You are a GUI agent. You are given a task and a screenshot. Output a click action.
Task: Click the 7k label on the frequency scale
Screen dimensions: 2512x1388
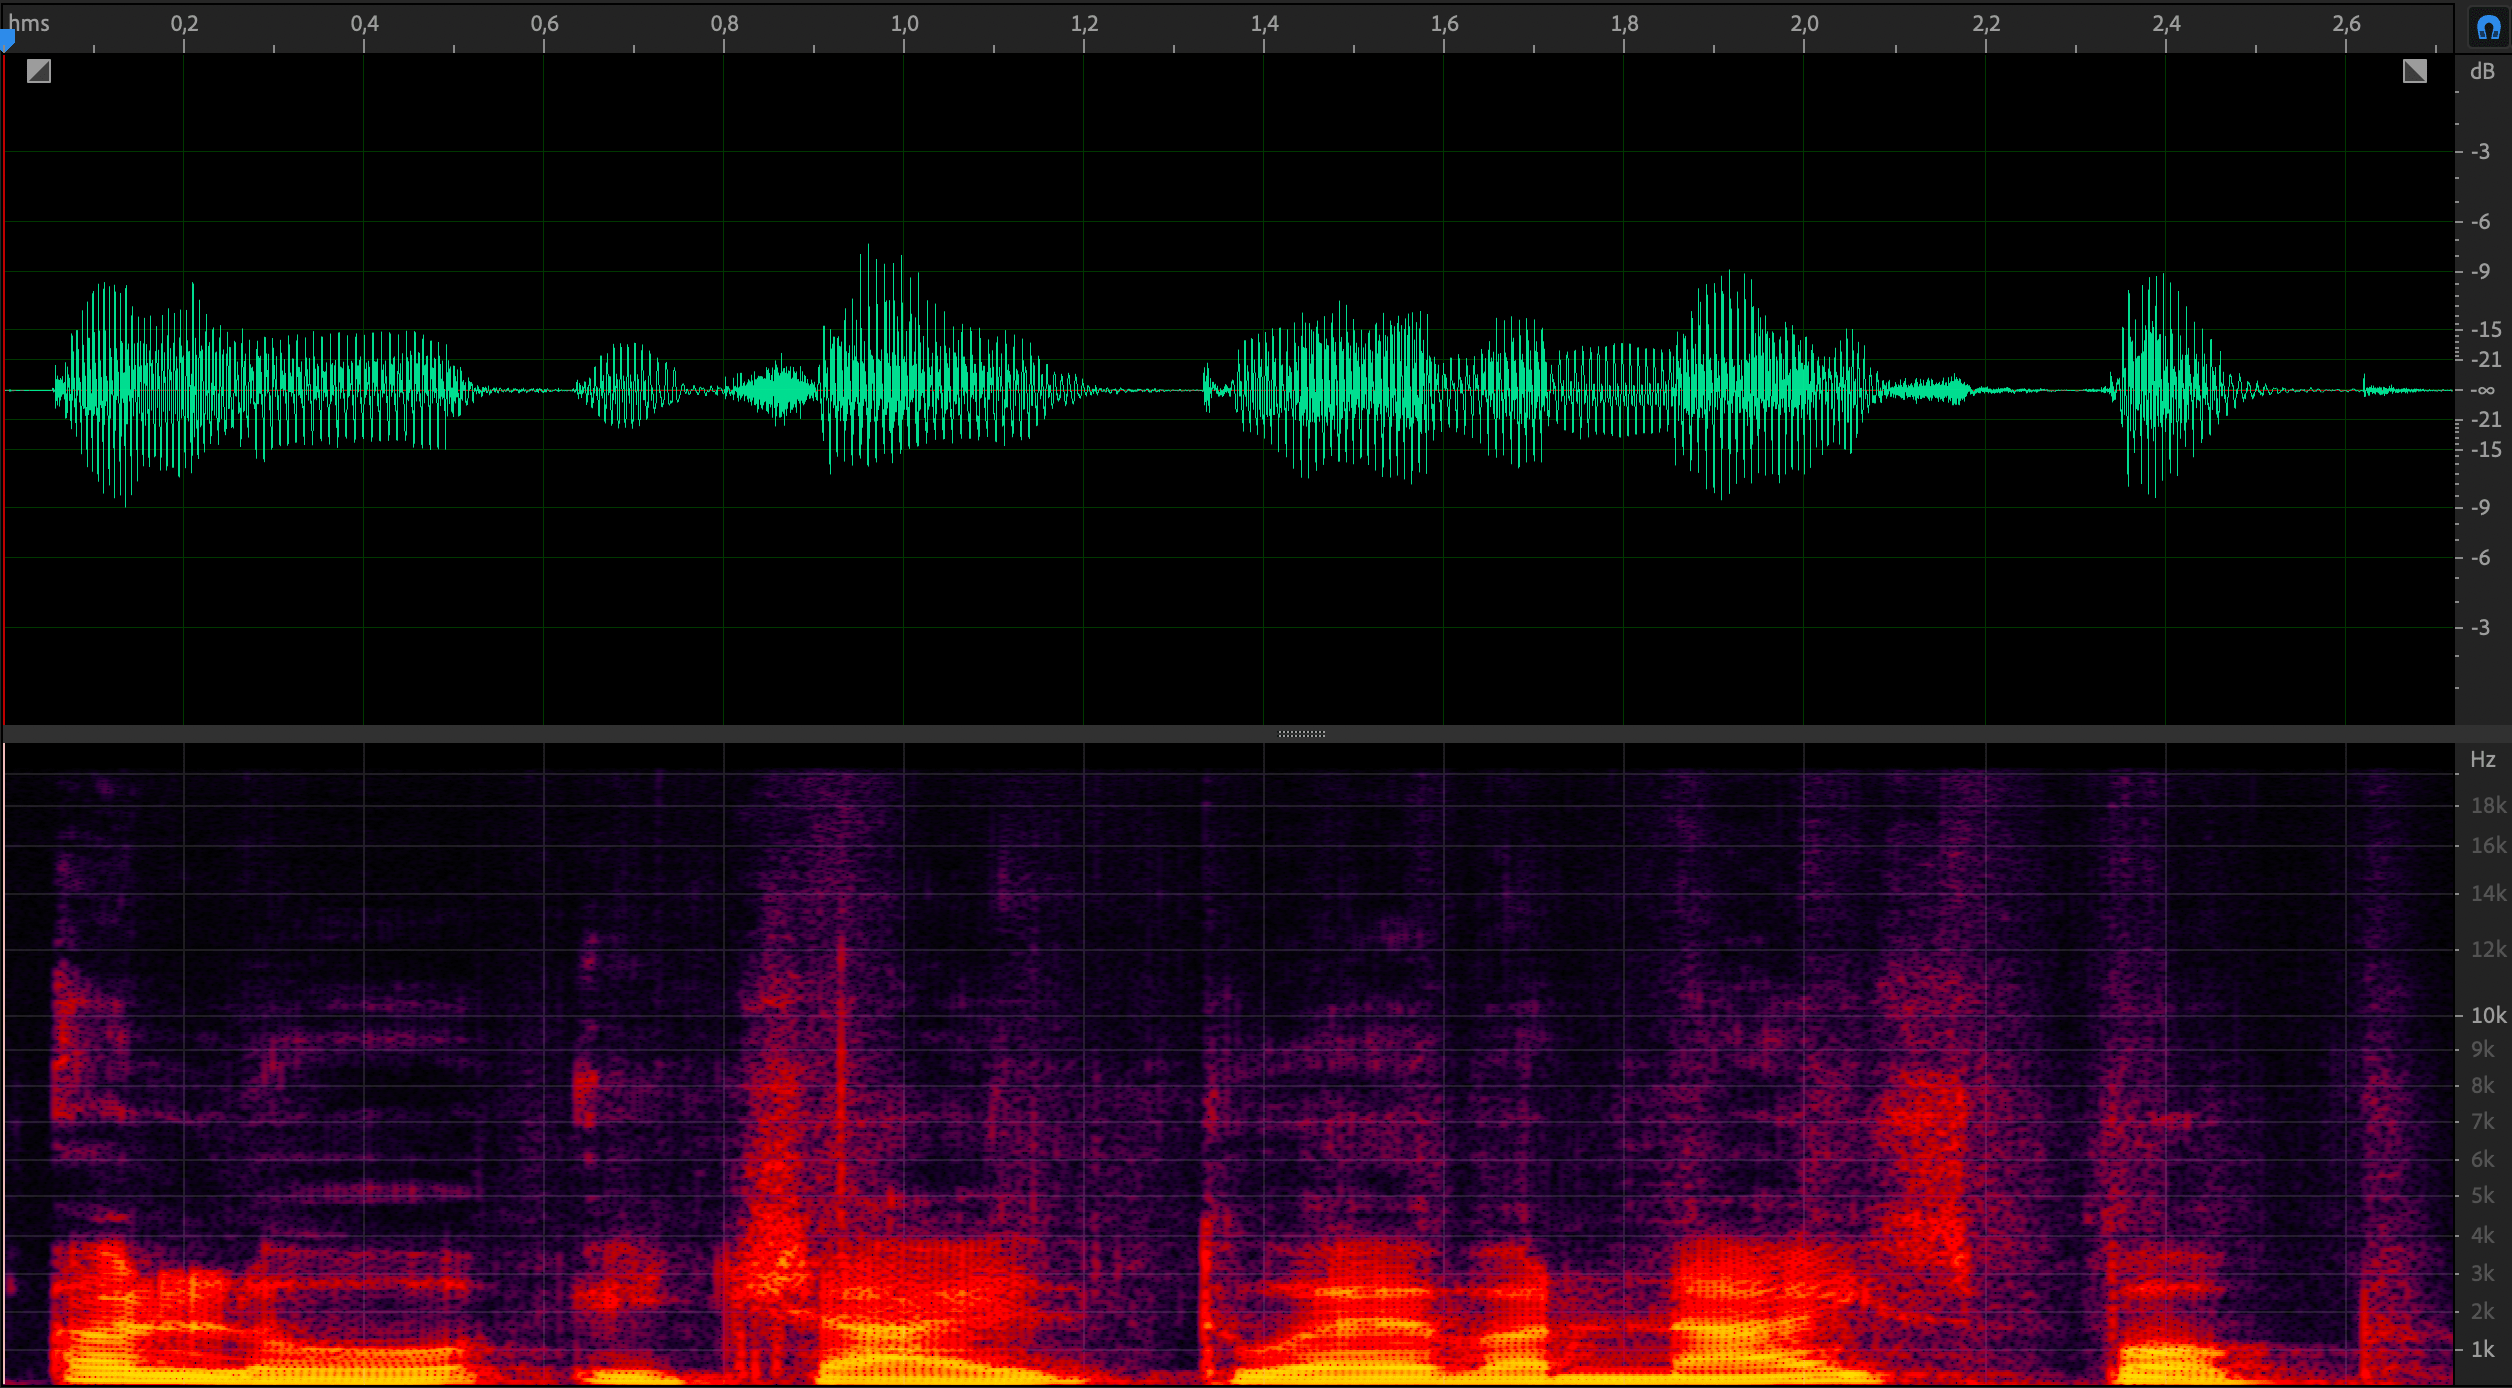tap(2483, 1122)
